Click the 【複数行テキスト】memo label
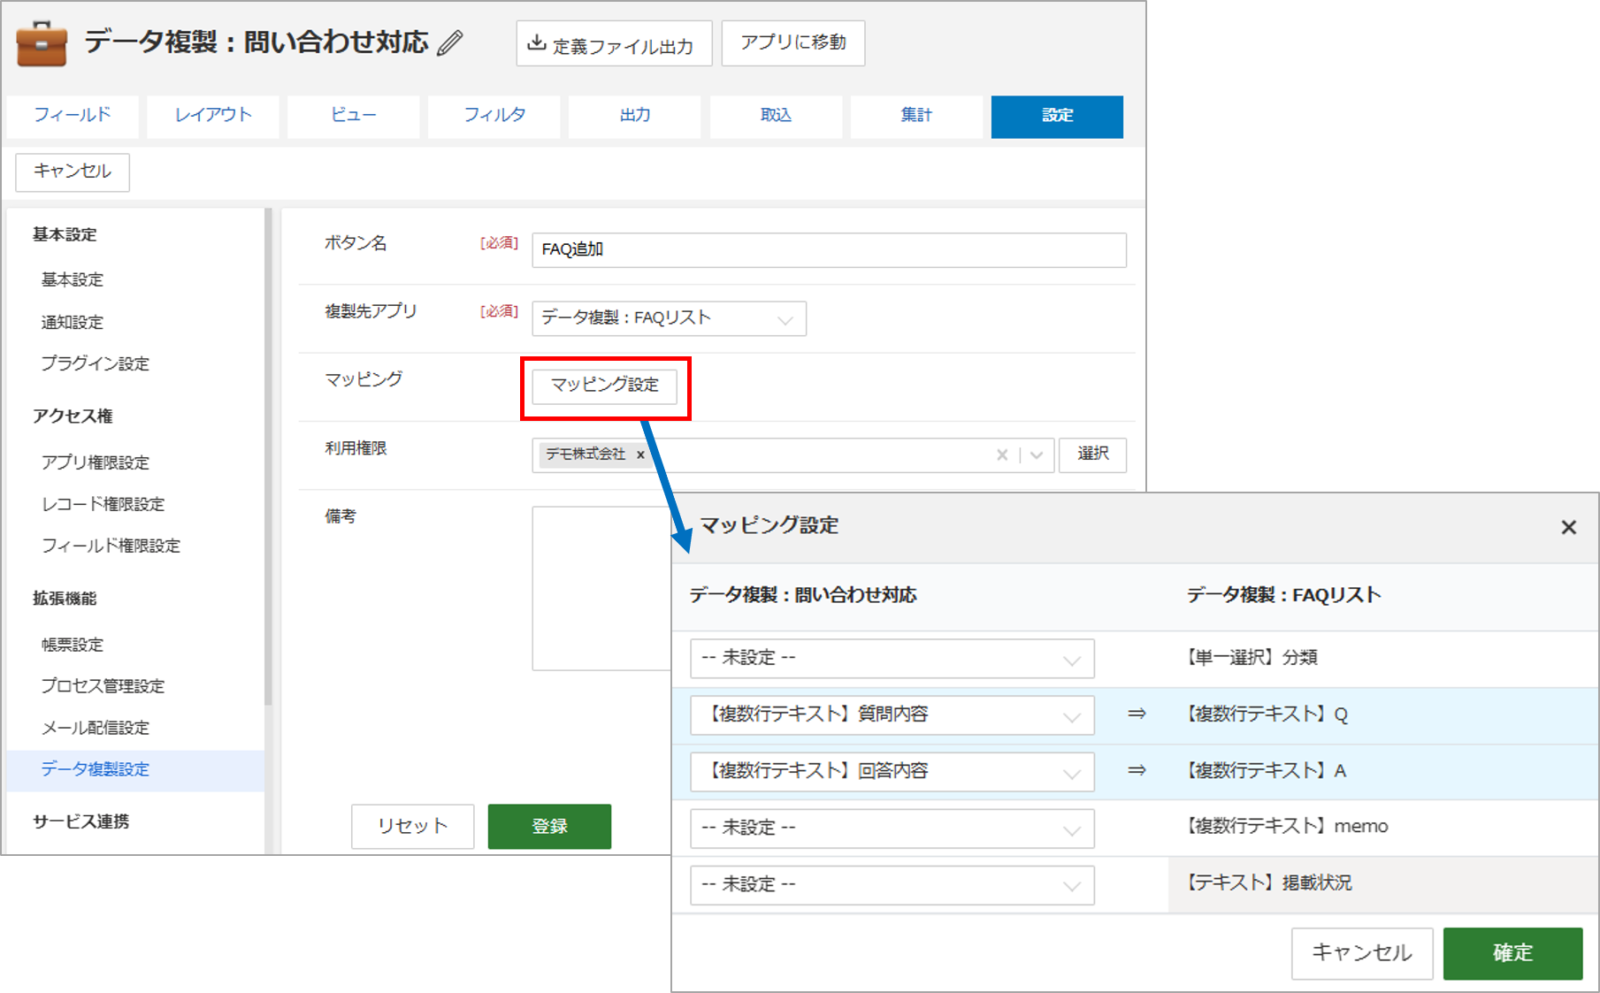Viewport: 1600px width, 993px height. tap(1286, 827)
